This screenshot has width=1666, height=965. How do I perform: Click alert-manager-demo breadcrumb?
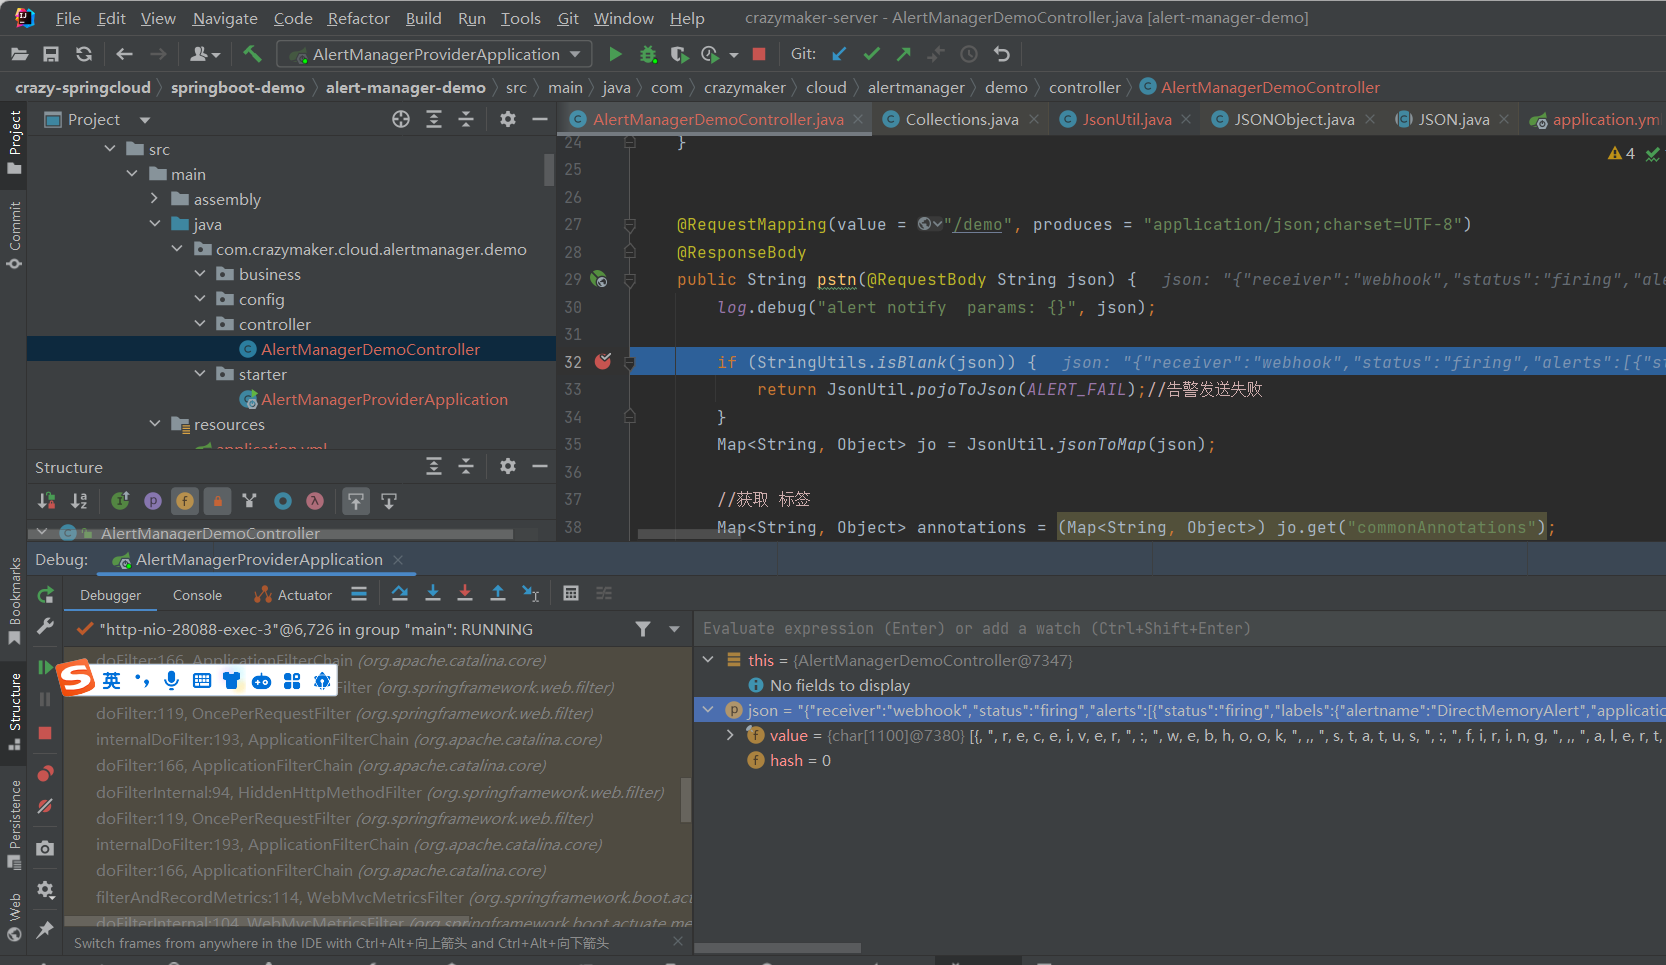[x=406, y=87]
